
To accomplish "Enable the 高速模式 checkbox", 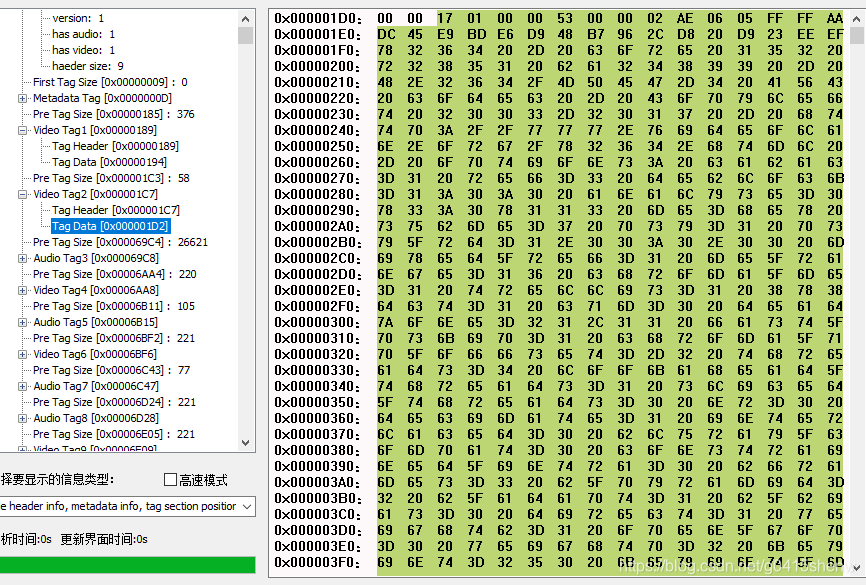I will 170,480.
